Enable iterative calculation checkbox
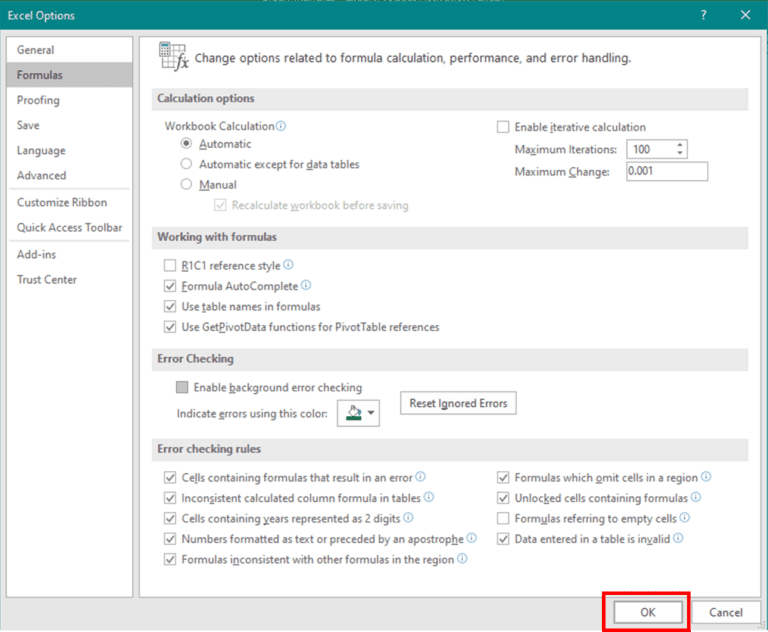 [x=503, y=127]
